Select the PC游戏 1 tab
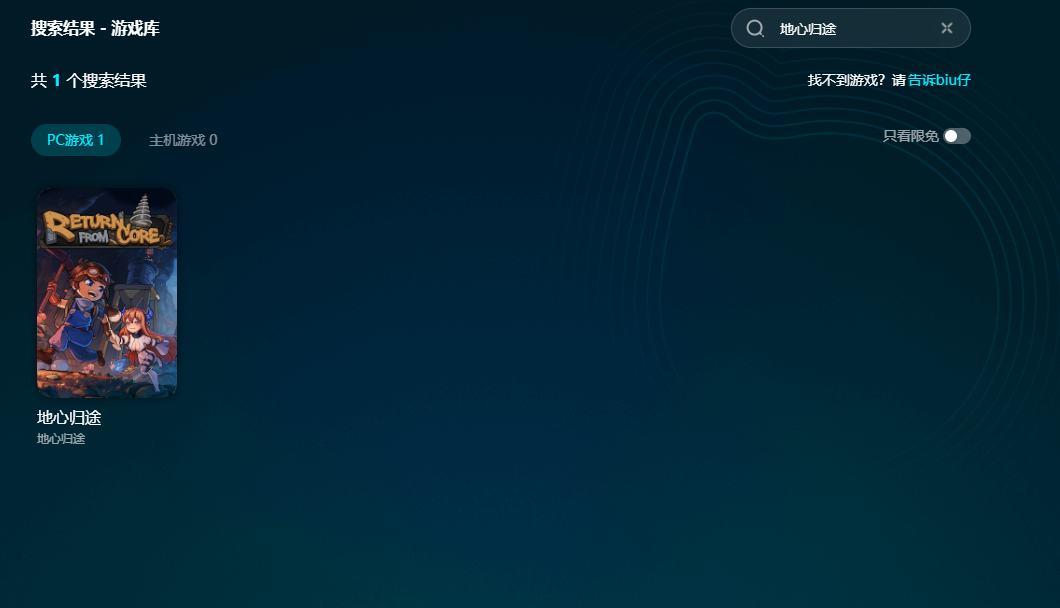This screenshot has width=1060, height=608. coord(76,140)
